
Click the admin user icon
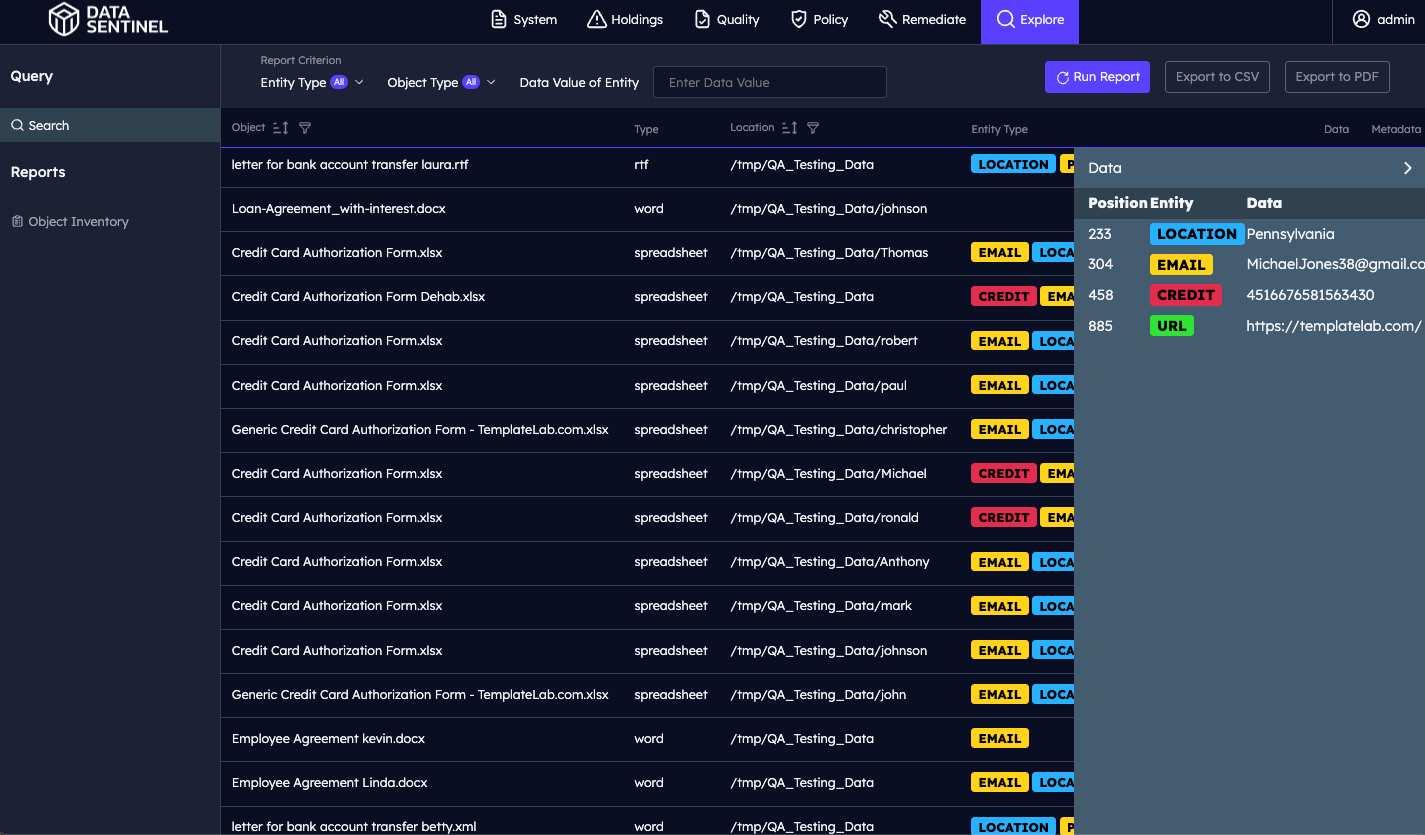pyautogui.click(x=1361, y=20)
